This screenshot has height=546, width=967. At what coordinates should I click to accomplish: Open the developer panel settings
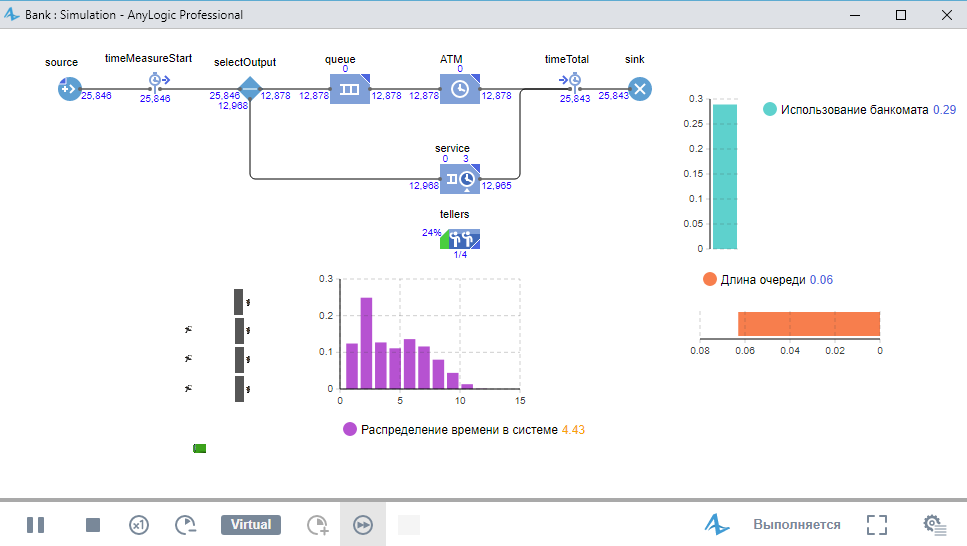(935, 525)
